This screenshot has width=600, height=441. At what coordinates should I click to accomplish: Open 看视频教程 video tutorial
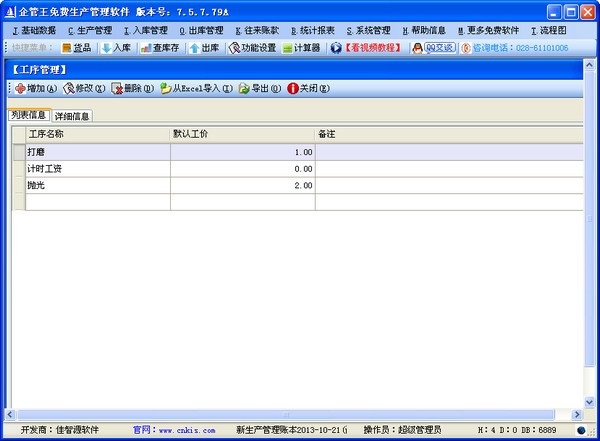[x=366, y=48]
